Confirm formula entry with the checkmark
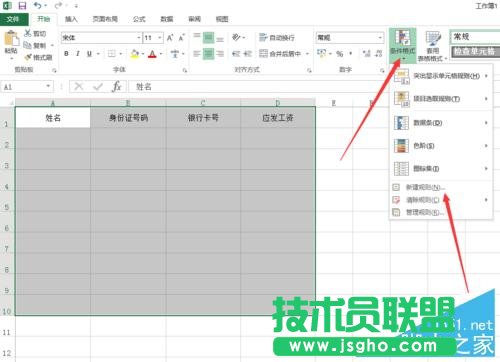Viewport: 500px width, 362px height. click(x=98, y=87)
